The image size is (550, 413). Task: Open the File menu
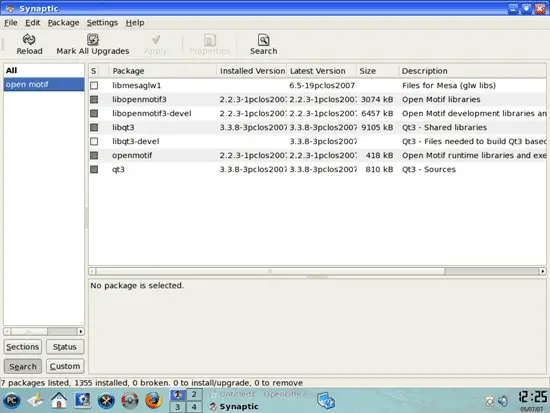[x=11, y=23]
